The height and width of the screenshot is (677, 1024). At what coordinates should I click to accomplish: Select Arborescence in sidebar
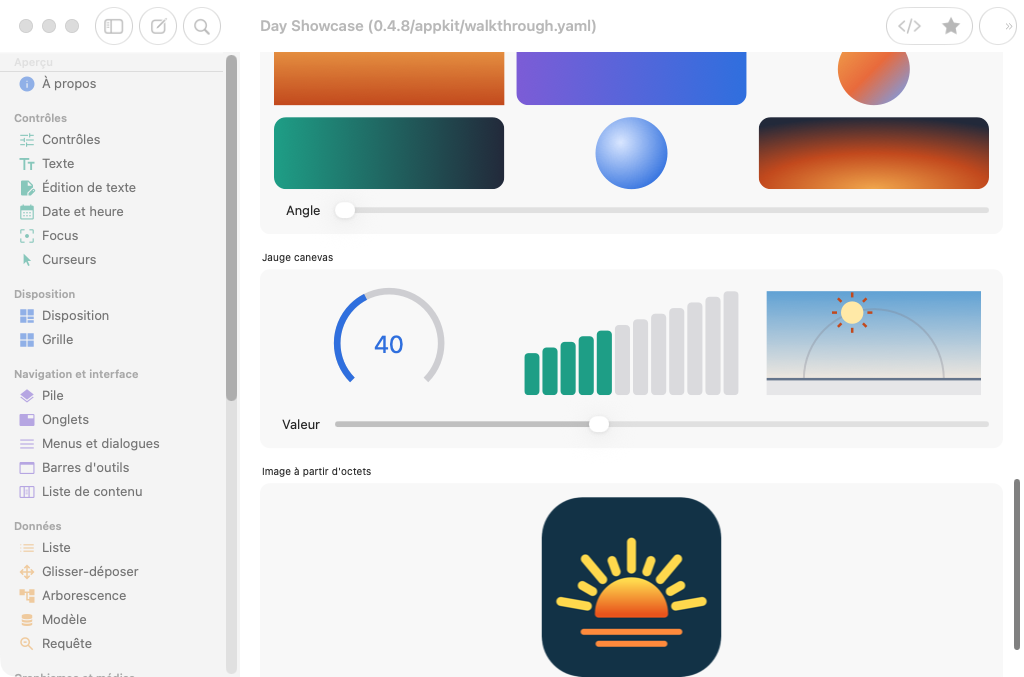tap(84, 595)
